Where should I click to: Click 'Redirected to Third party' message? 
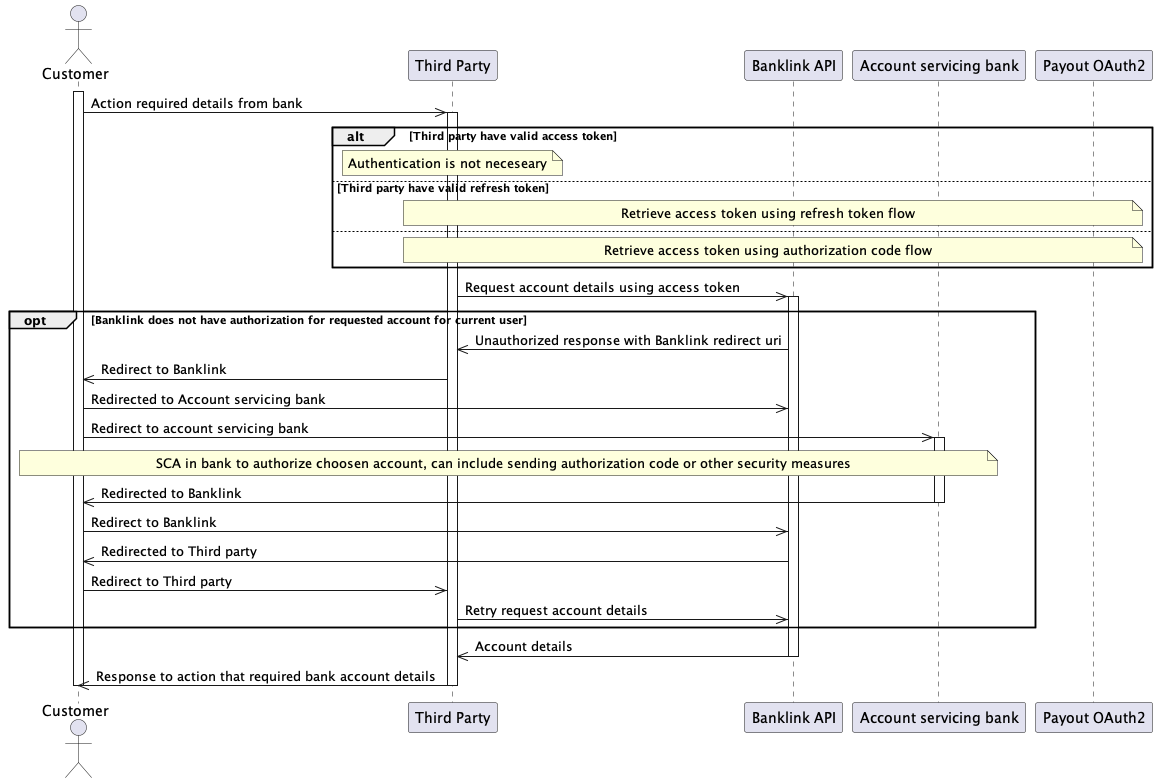tap(179, 552)
